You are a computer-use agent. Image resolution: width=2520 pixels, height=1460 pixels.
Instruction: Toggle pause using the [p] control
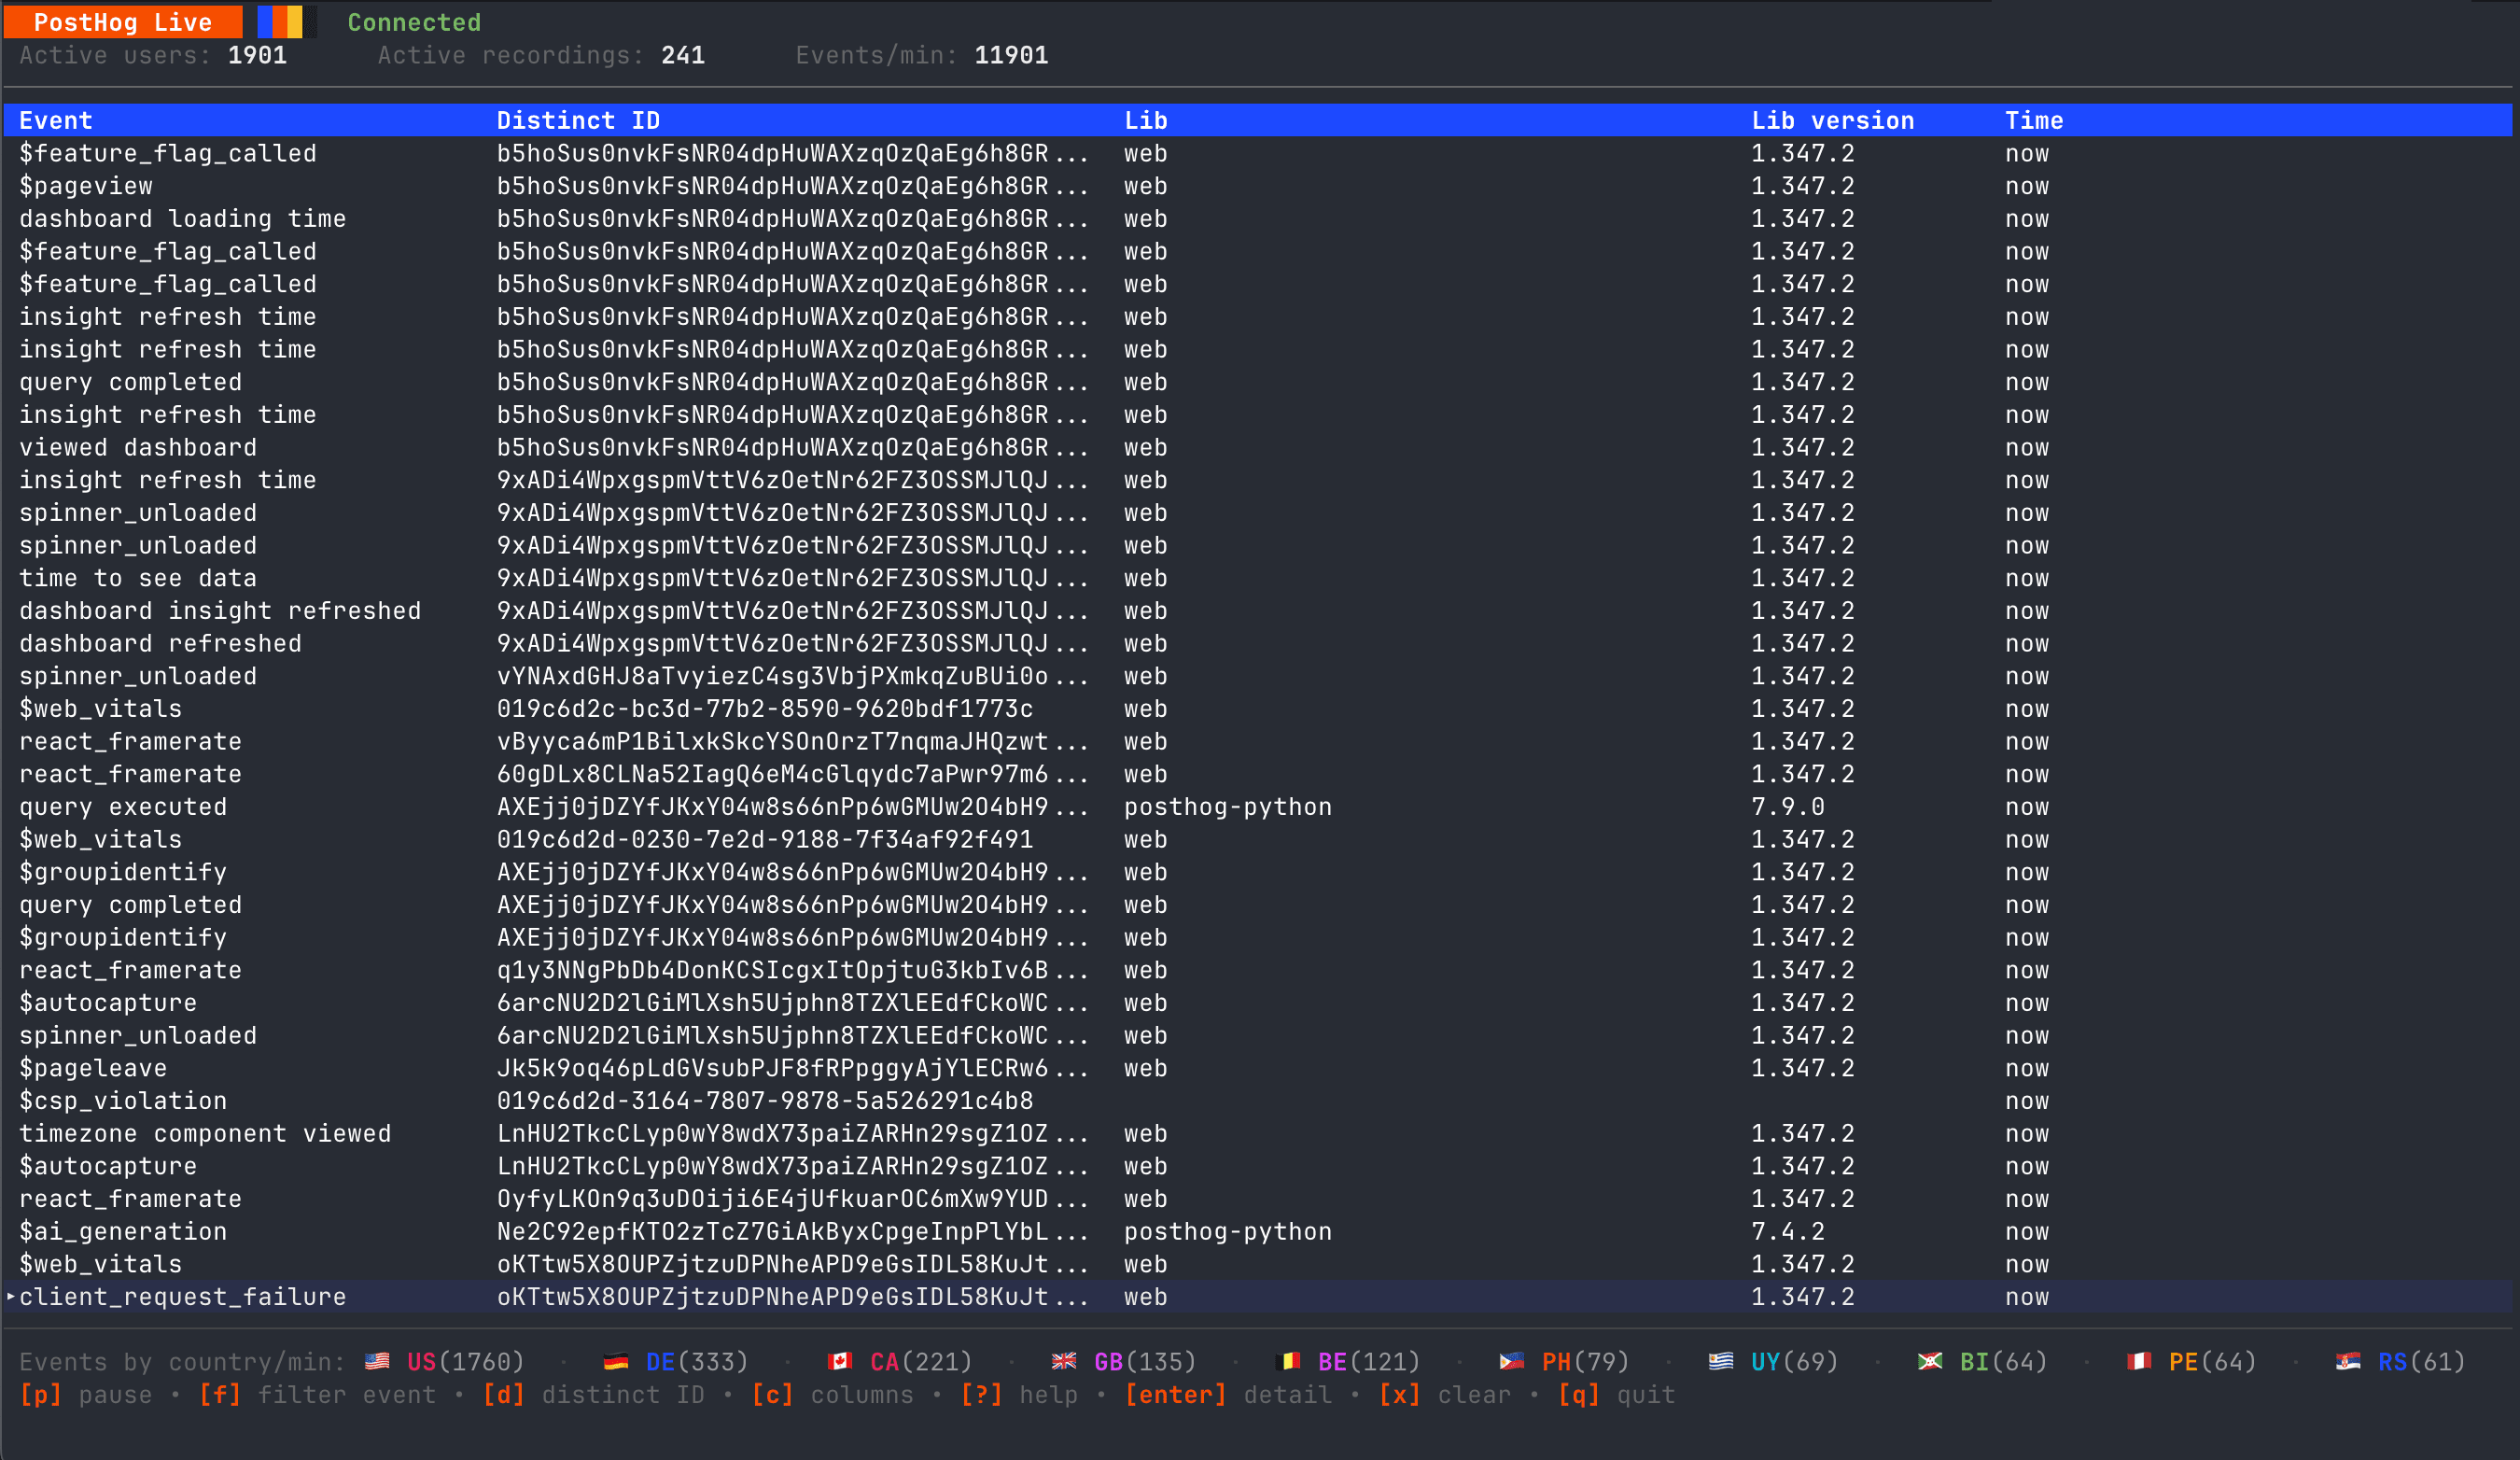click(x=42, y=1395)
